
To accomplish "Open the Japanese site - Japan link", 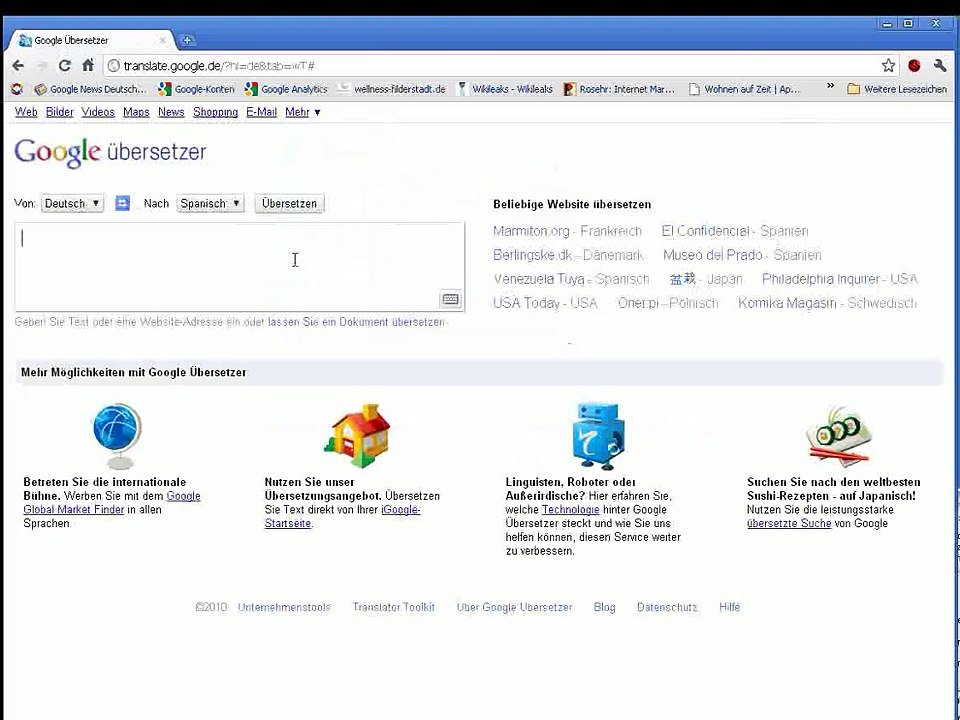I will click(706, 279).
